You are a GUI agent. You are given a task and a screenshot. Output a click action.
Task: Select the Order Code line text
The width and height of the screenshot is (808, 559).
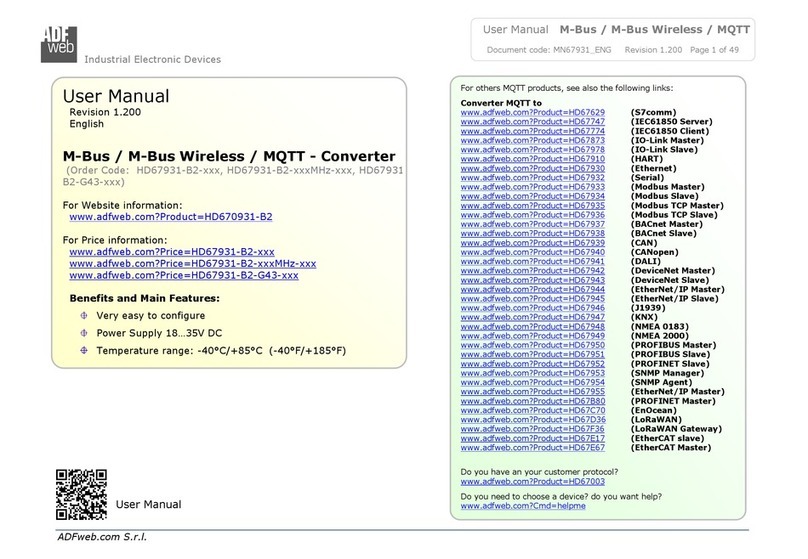click(x=233, y=176)
